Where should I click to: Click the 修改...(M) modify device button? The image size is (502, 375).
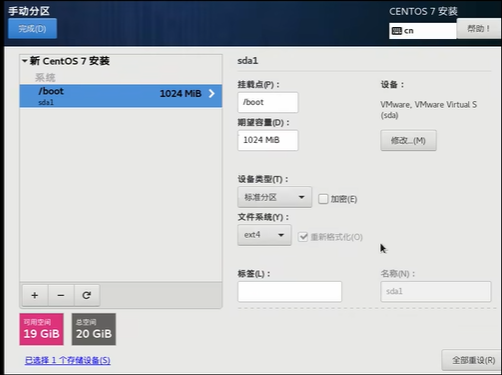408,140
